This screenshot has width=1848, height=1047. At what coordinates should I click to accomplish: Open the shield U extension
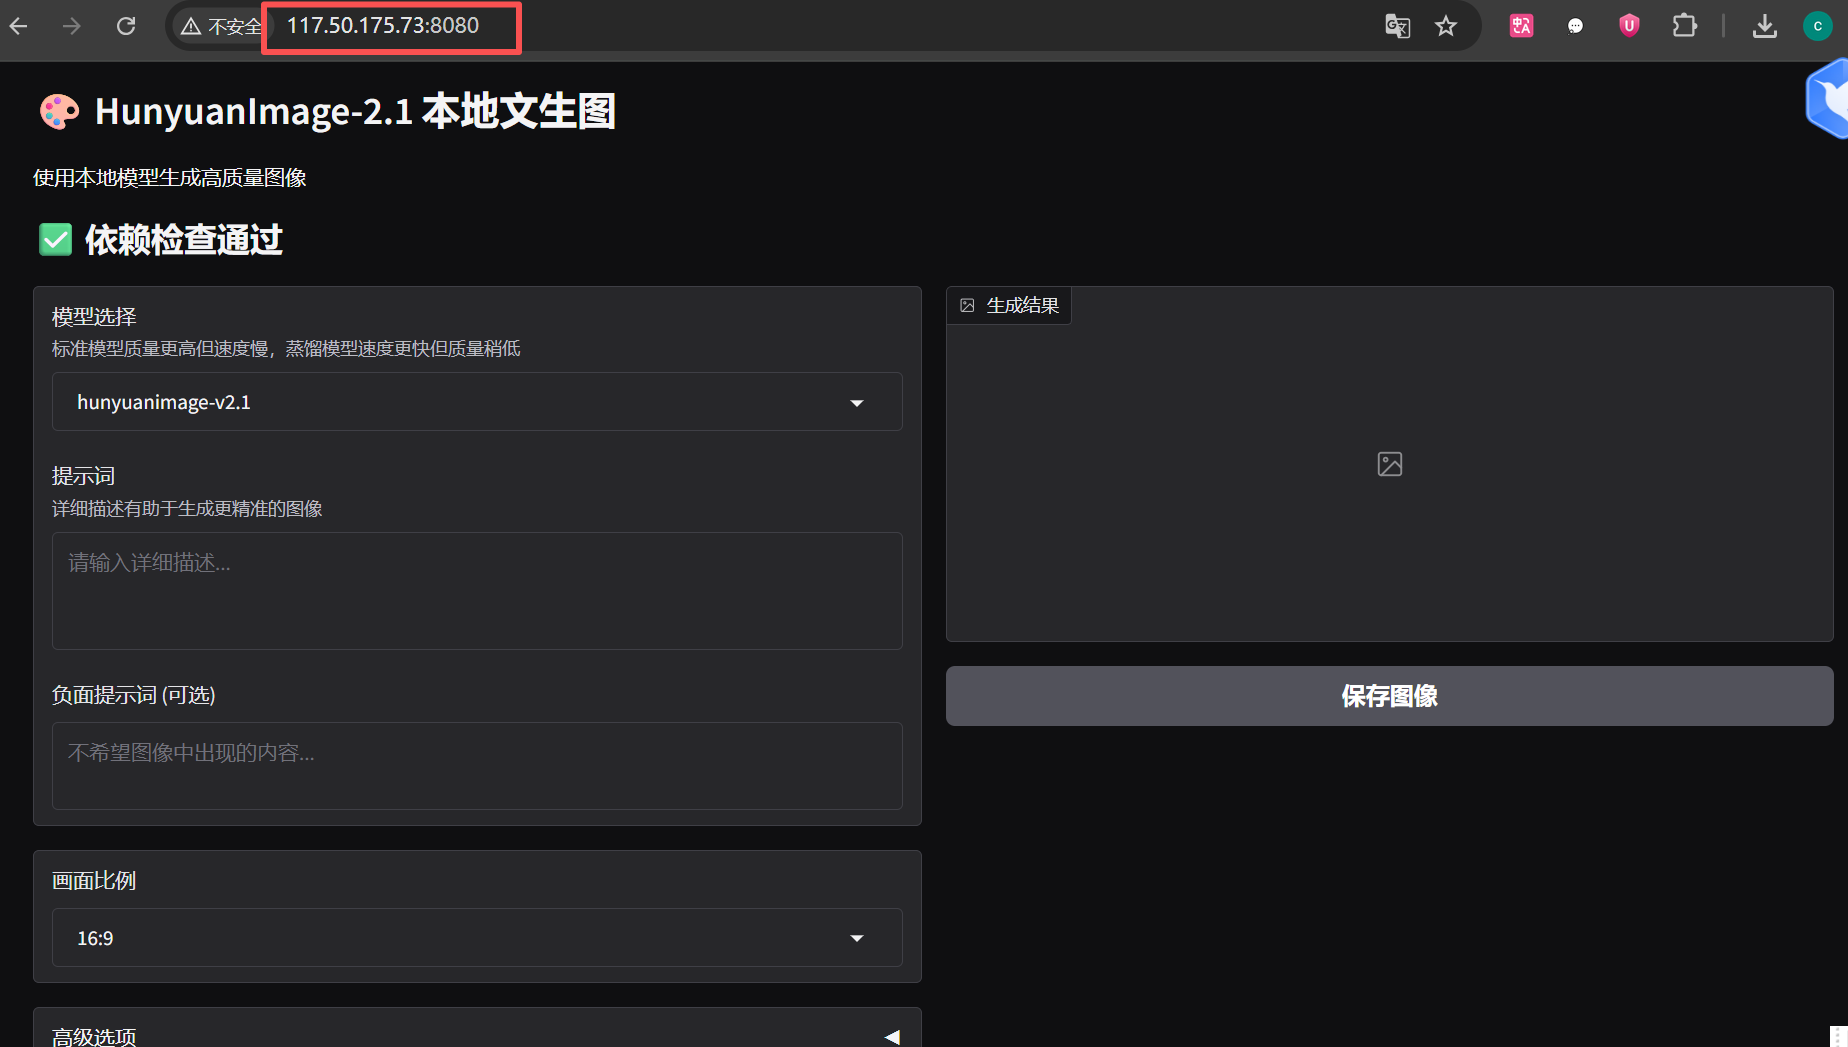pyautogui.click(x=1629, y=26)
